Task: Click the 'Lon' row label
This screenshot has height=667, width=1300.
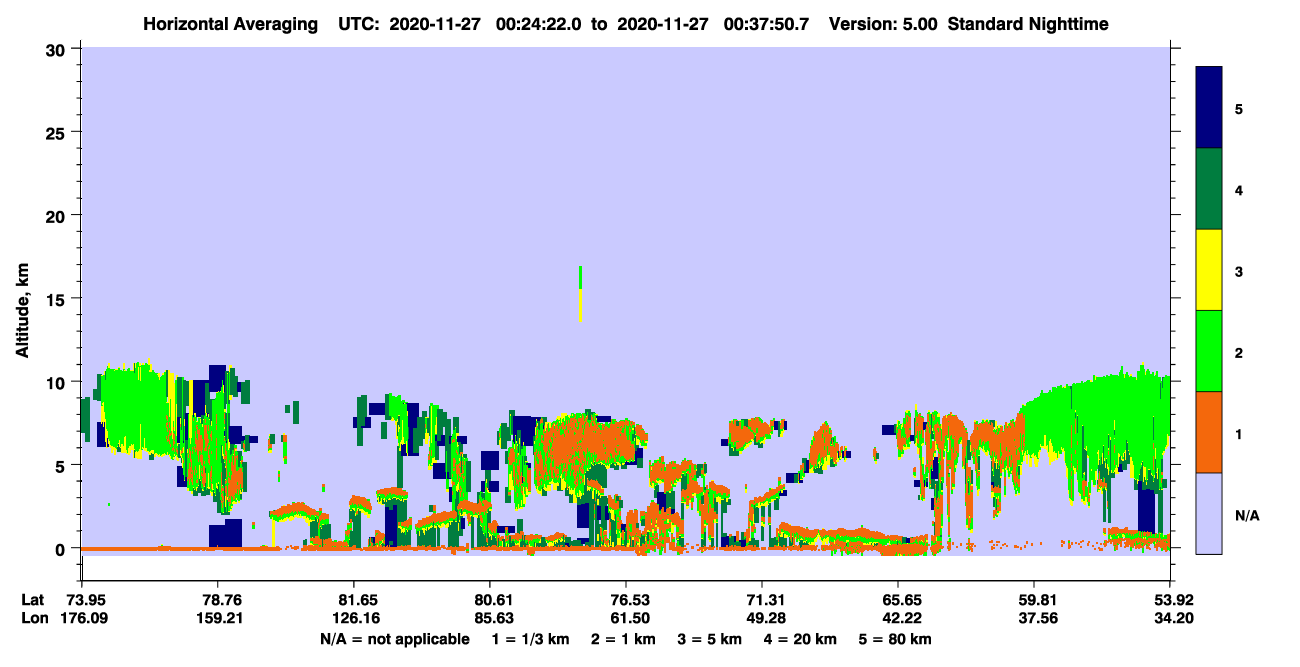Action: 34,618
